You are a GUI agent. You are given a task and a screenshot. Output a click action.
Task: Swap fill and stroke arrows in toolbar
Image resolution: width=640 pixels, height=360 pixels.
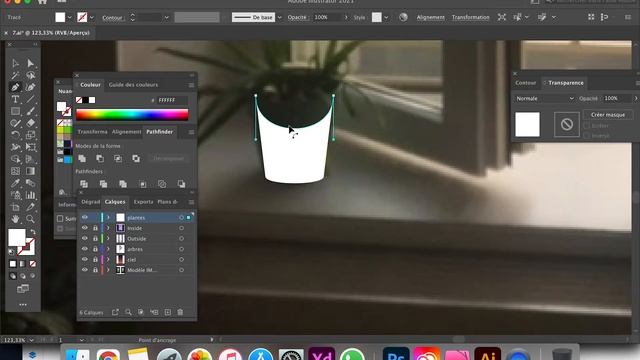(33, 232)
